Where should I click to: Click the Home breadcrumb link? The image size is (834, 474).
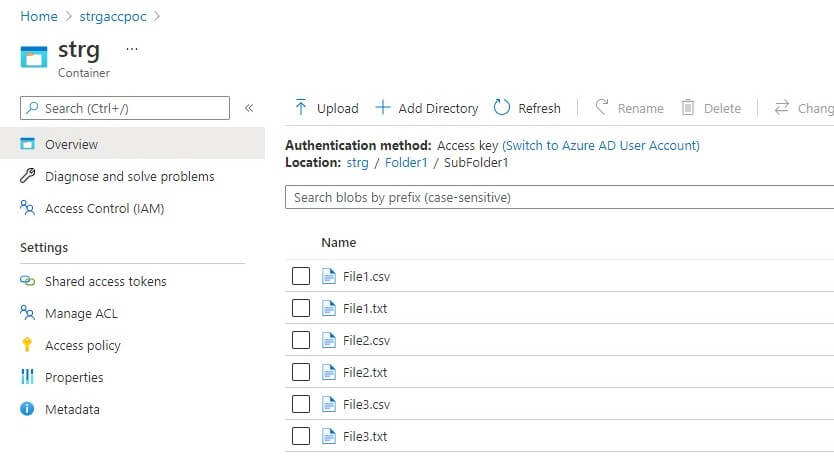(x=38, y=16)
